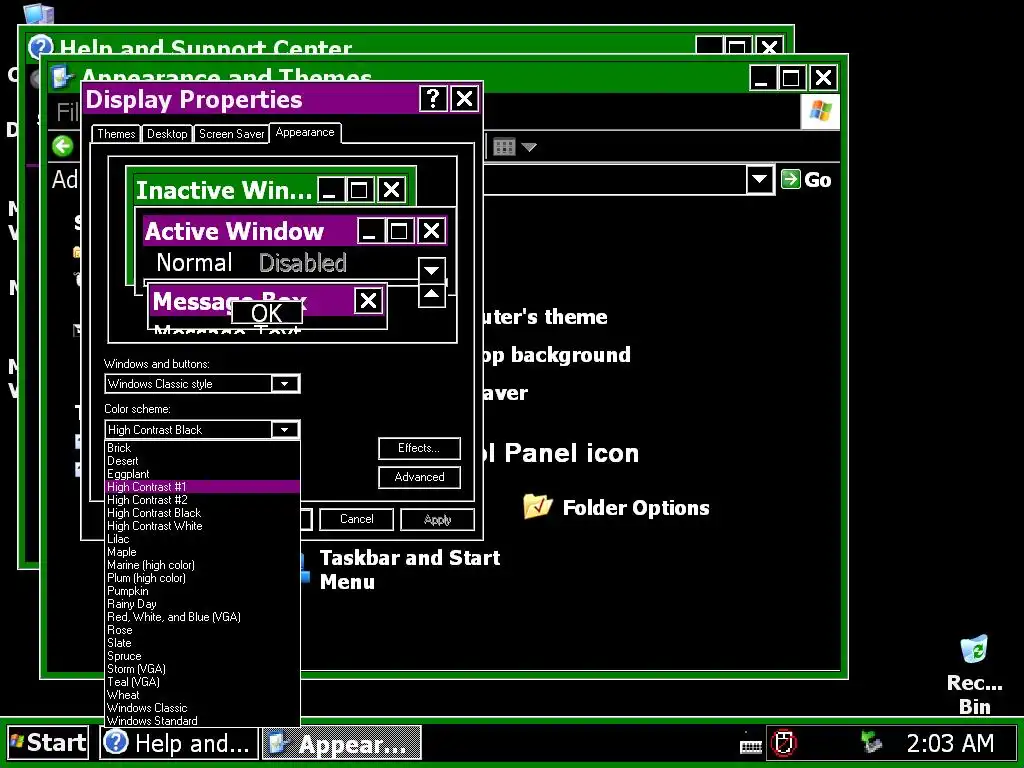The width and height of the screenshot is (1024, 768).
Task: Choose Plum (high color) scheme
Action: 202,578
